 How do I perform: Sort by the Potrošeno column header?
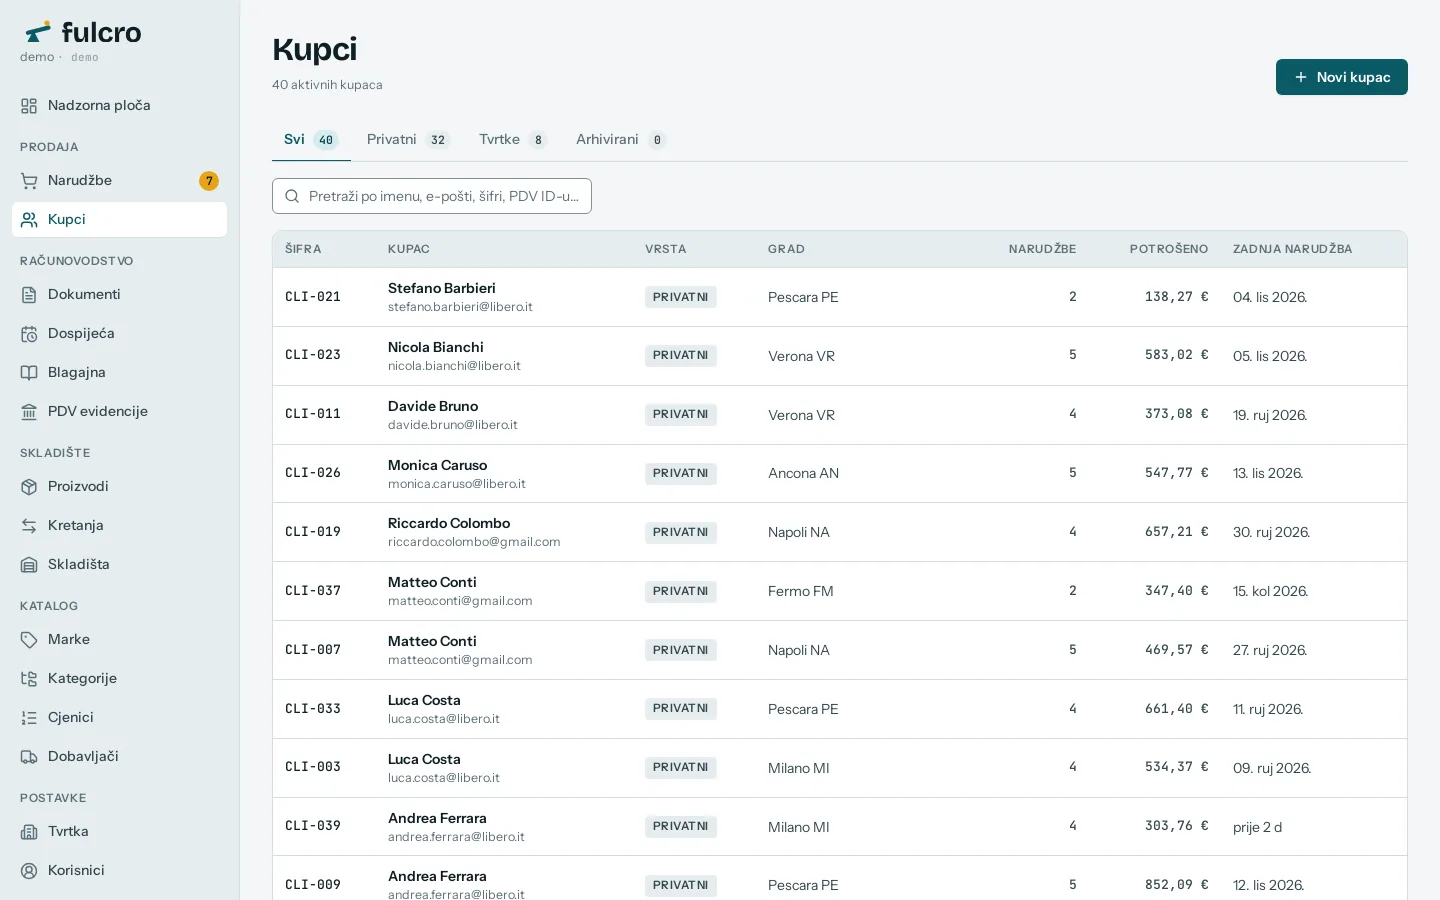click(1168, 249)
